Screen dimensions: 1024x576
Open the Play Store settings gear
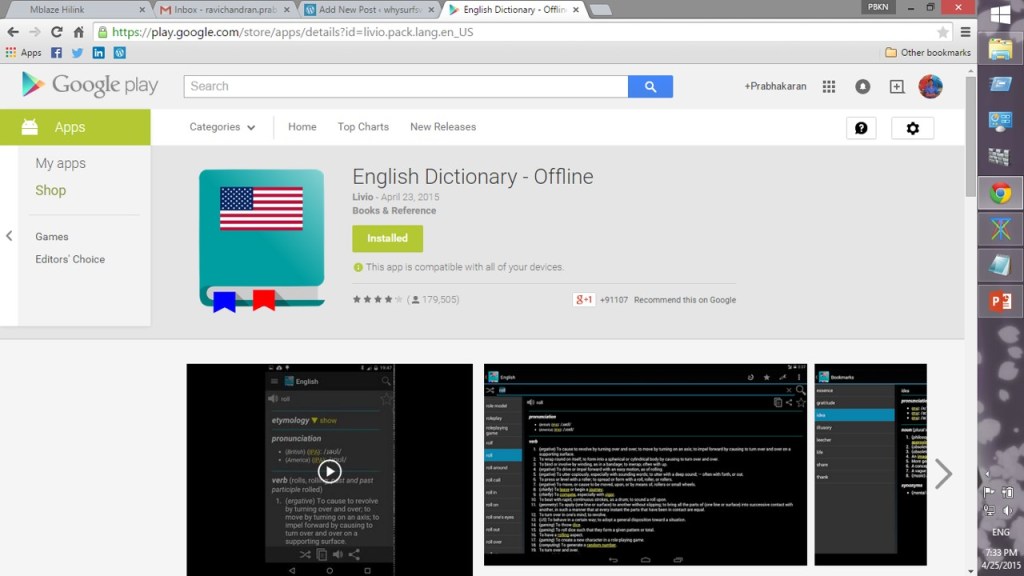(x=911, y=128)
